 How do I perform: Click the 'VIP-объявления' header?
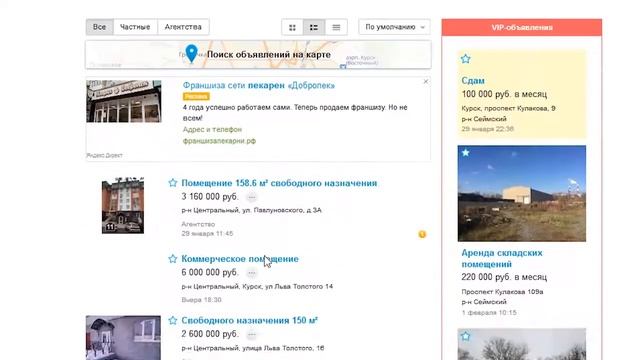pyautogui.click(x=522, y=27)
